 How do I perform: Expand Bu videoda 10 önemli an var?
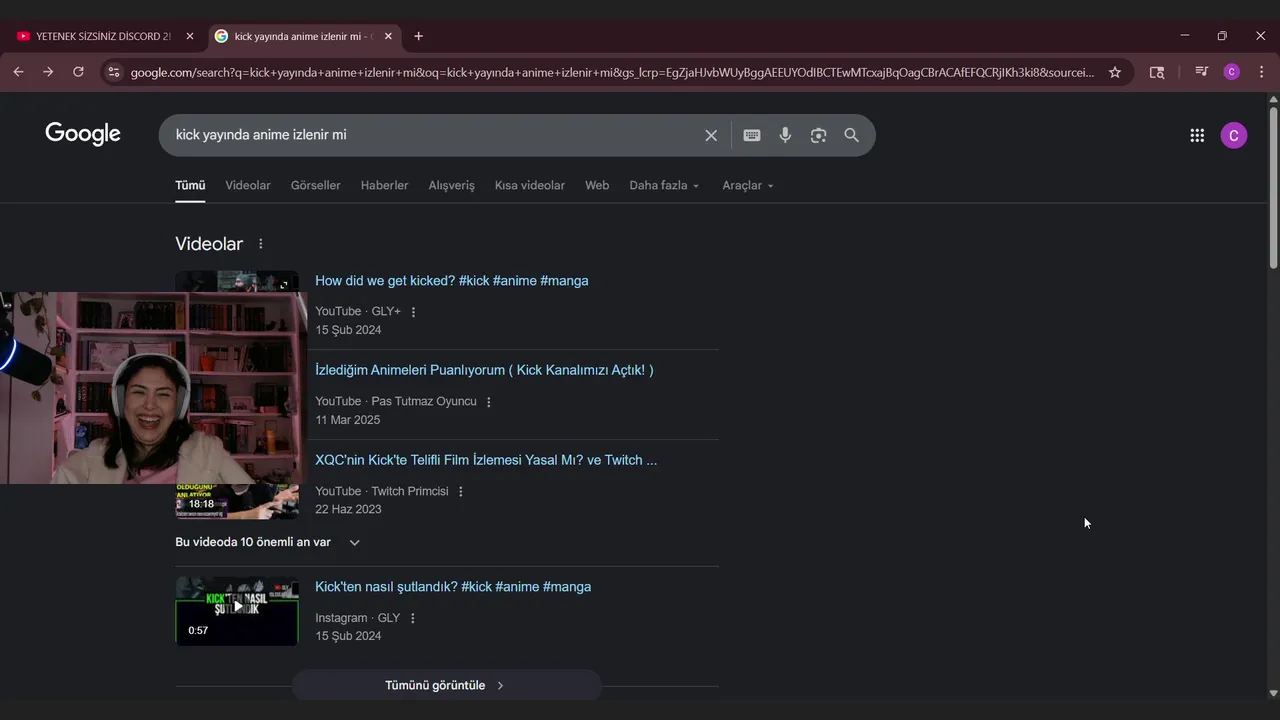click(268, 542)
